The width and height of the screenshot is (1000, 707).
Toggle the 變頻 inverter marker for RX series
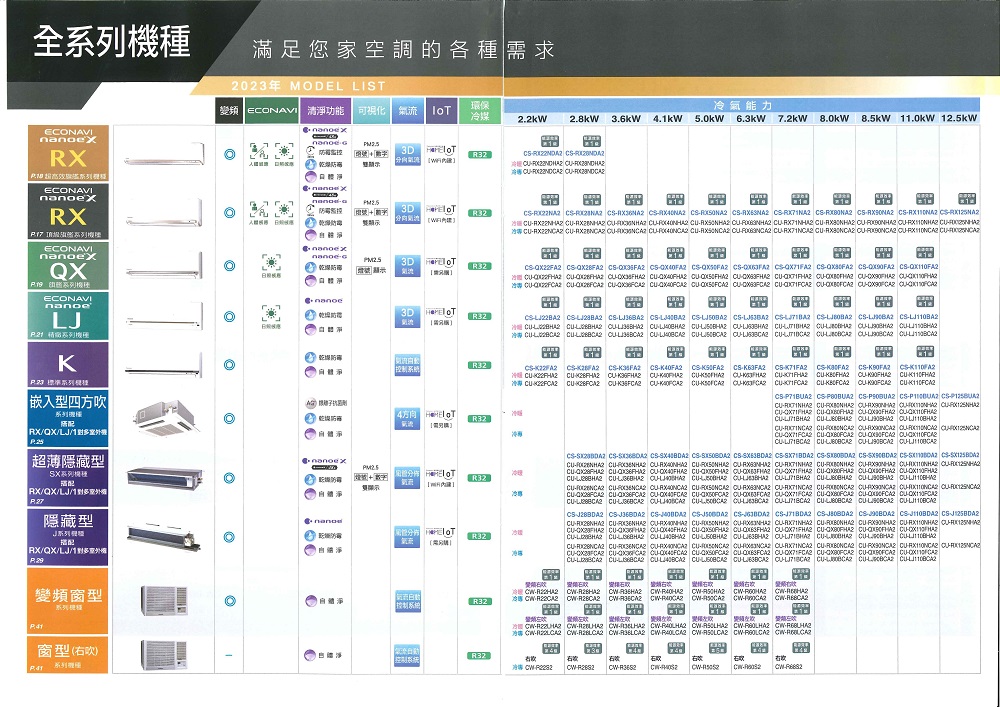point(232,155)
